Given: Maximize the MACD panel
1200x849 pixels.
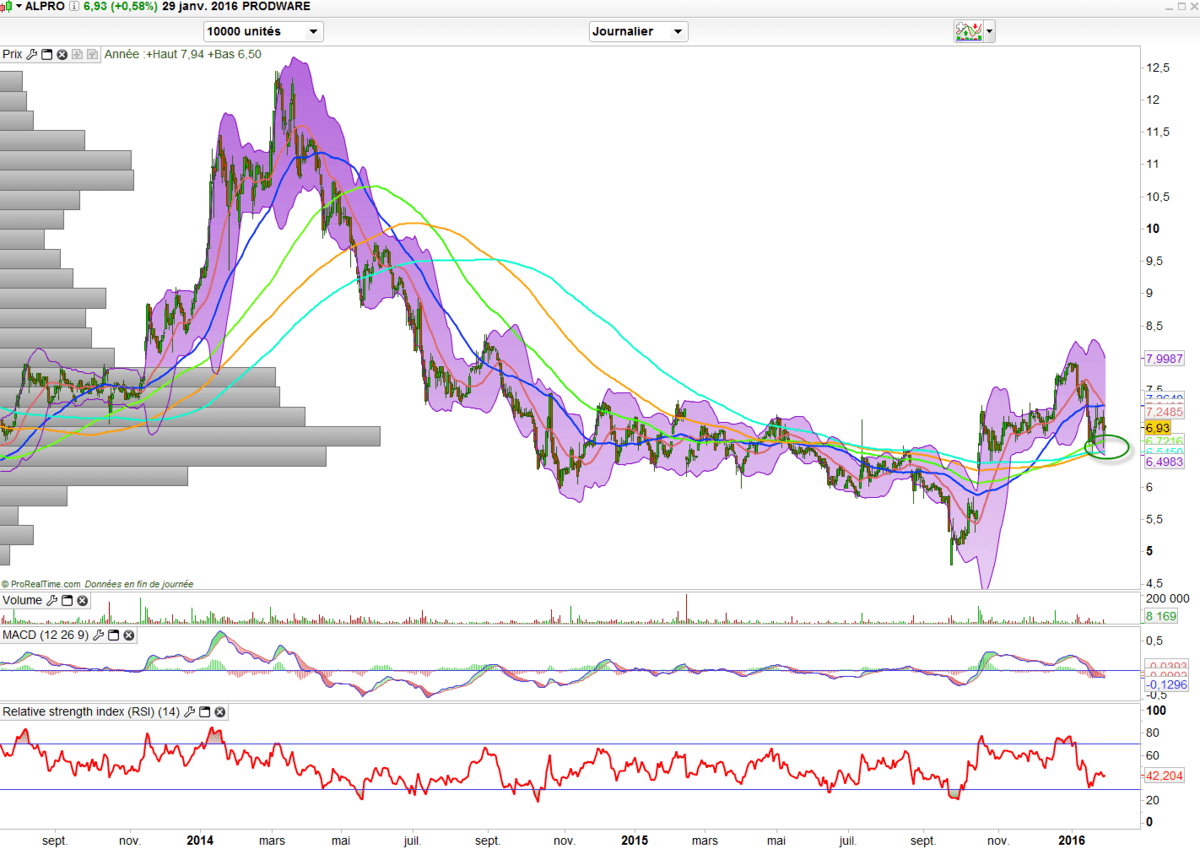Looking at the screenshot, I should 113,635.
